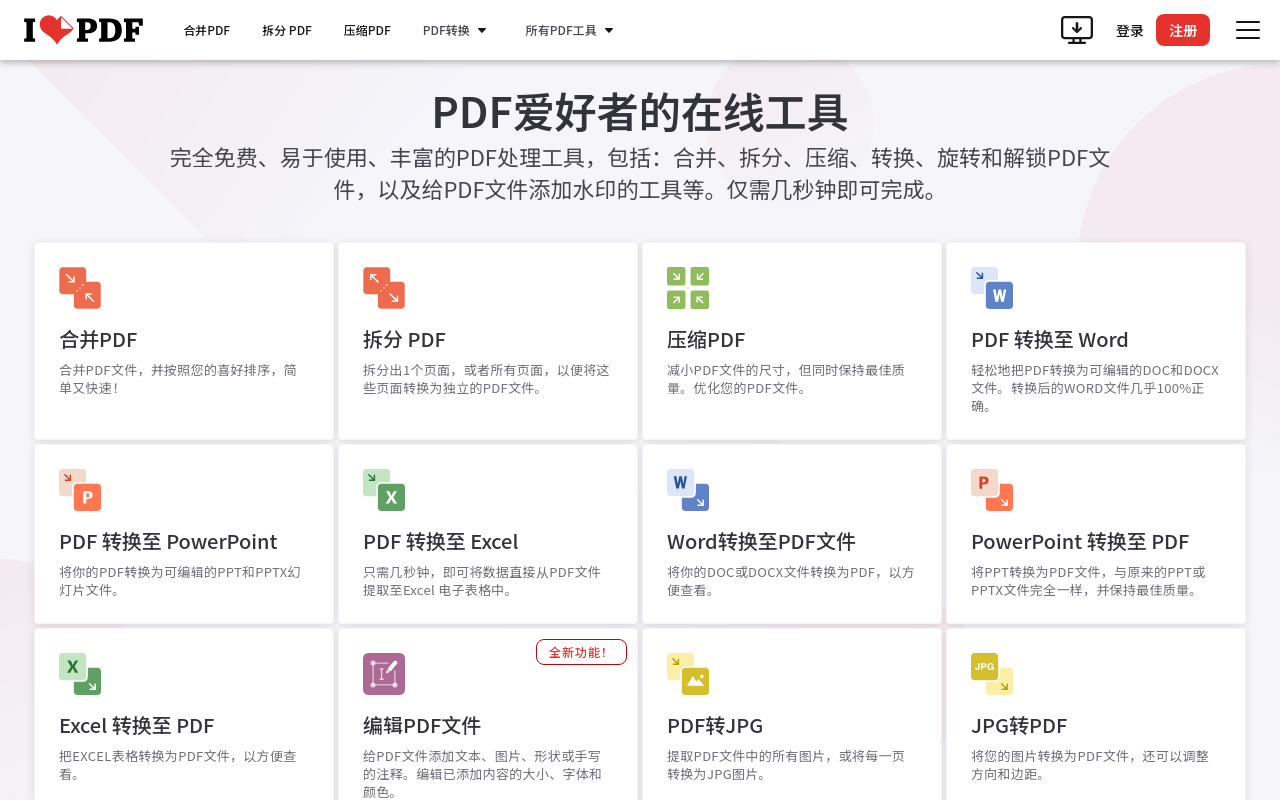Viewport: 1280px width, 800px height.
Task: Click the iLovePDF logo
Action: pyautogui.click(x=83, y=30)
